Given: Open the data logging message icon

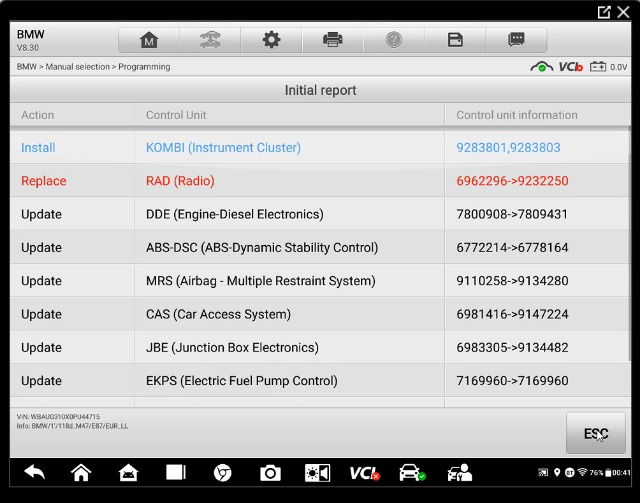Looking at the screenshot, I should click(x=516, y=40).
